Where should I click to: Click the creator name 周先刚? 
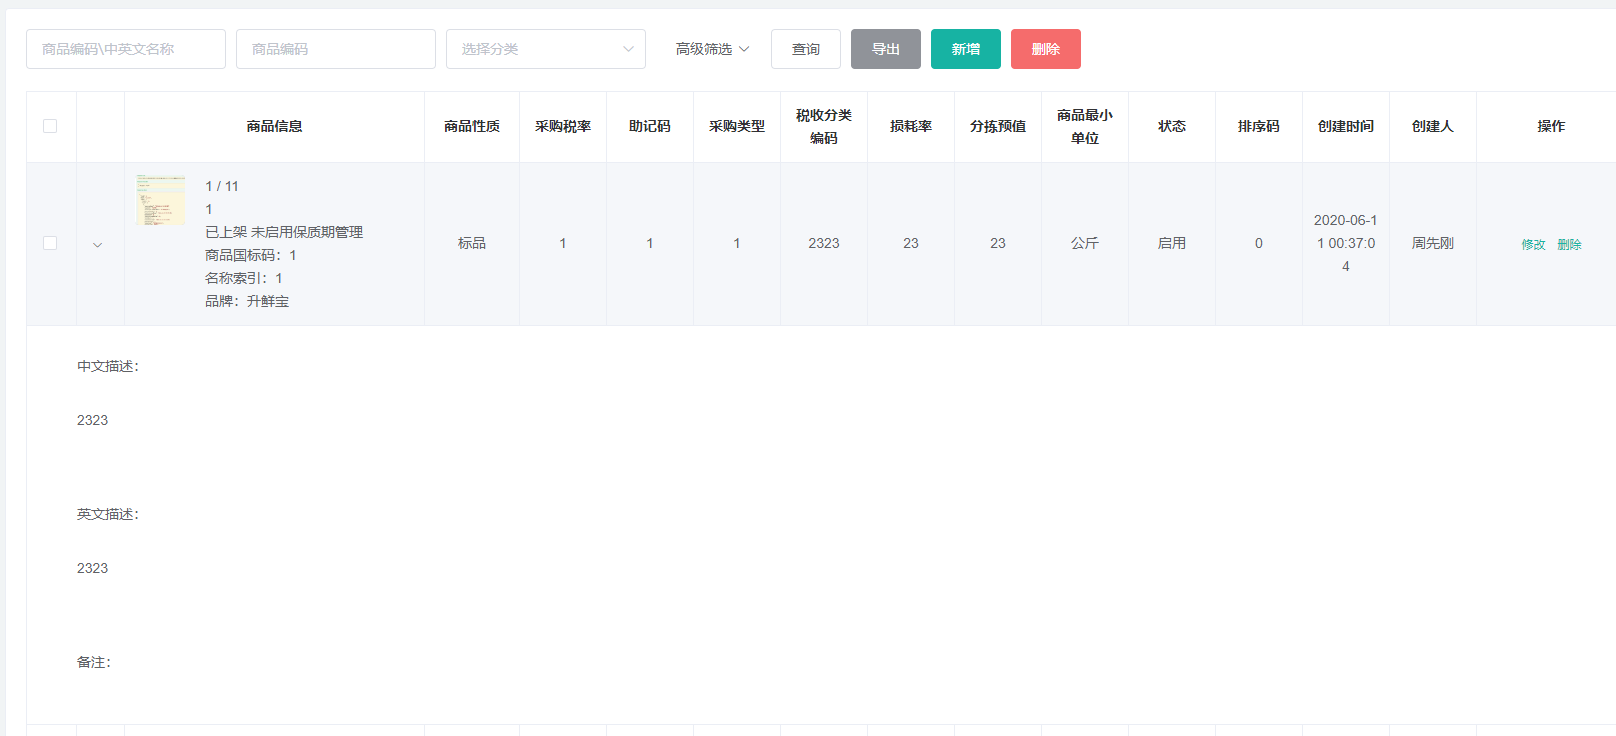pos(1433,243)
